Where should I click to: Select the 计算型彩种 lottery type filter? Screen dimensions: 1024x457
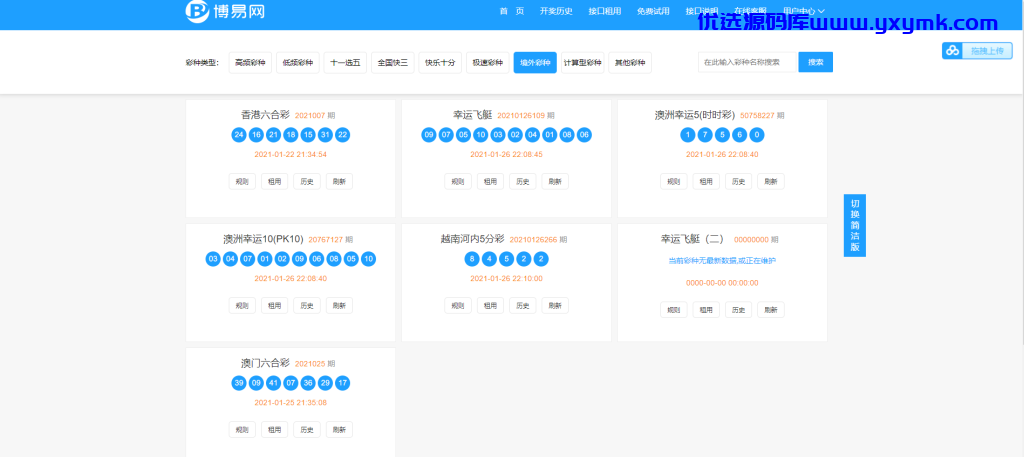583,63
